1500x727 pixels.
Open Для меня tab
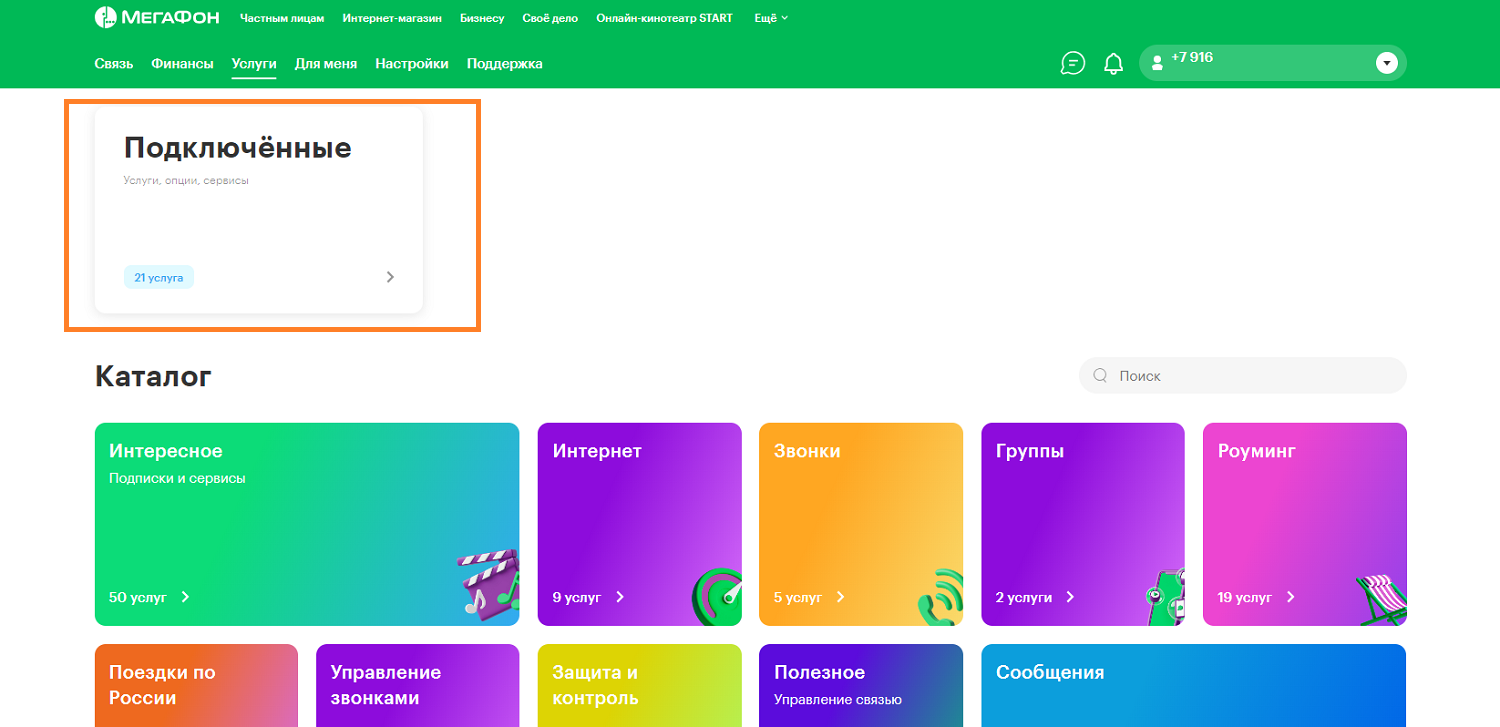click(x=326, y=63)
